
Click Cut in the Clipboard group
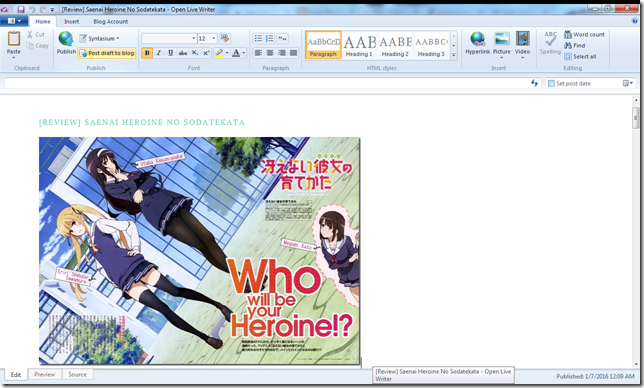tap(36, 34)
